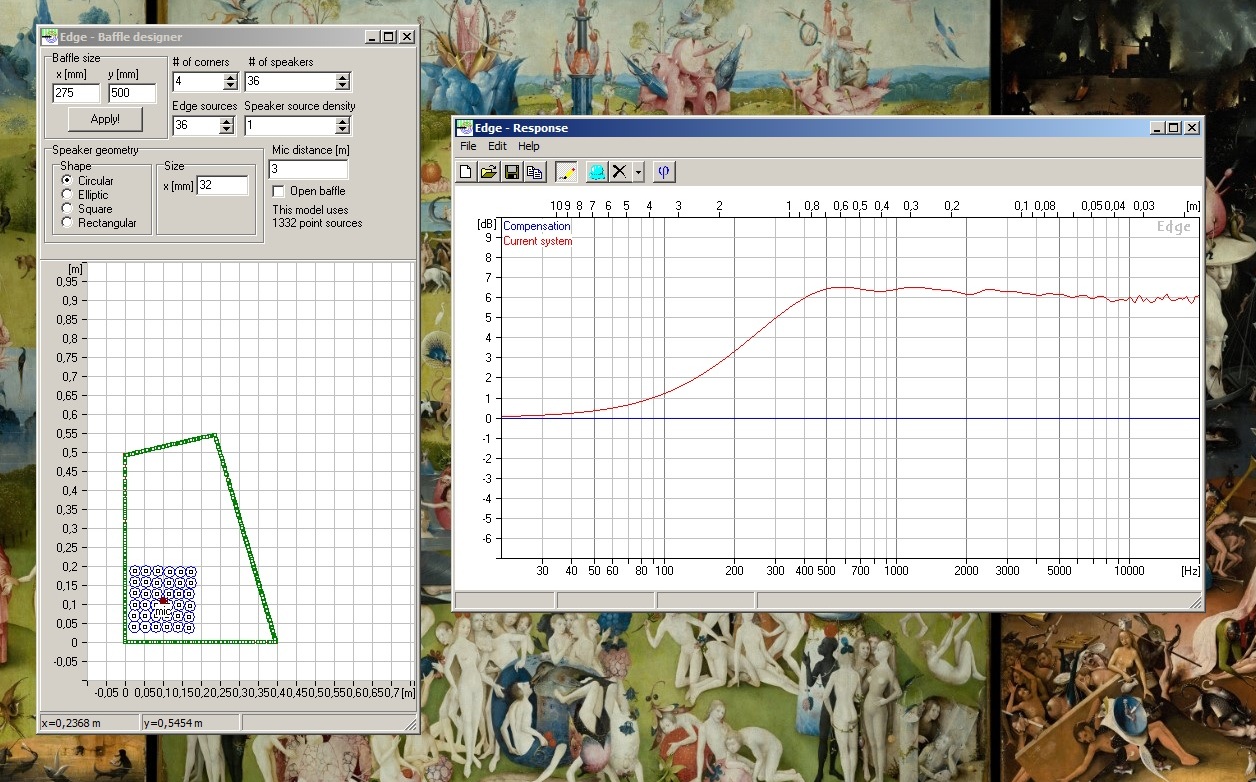1256x782 pixels.
Task: Click the cyan baffle designer icon
Action: click(596, 172)
